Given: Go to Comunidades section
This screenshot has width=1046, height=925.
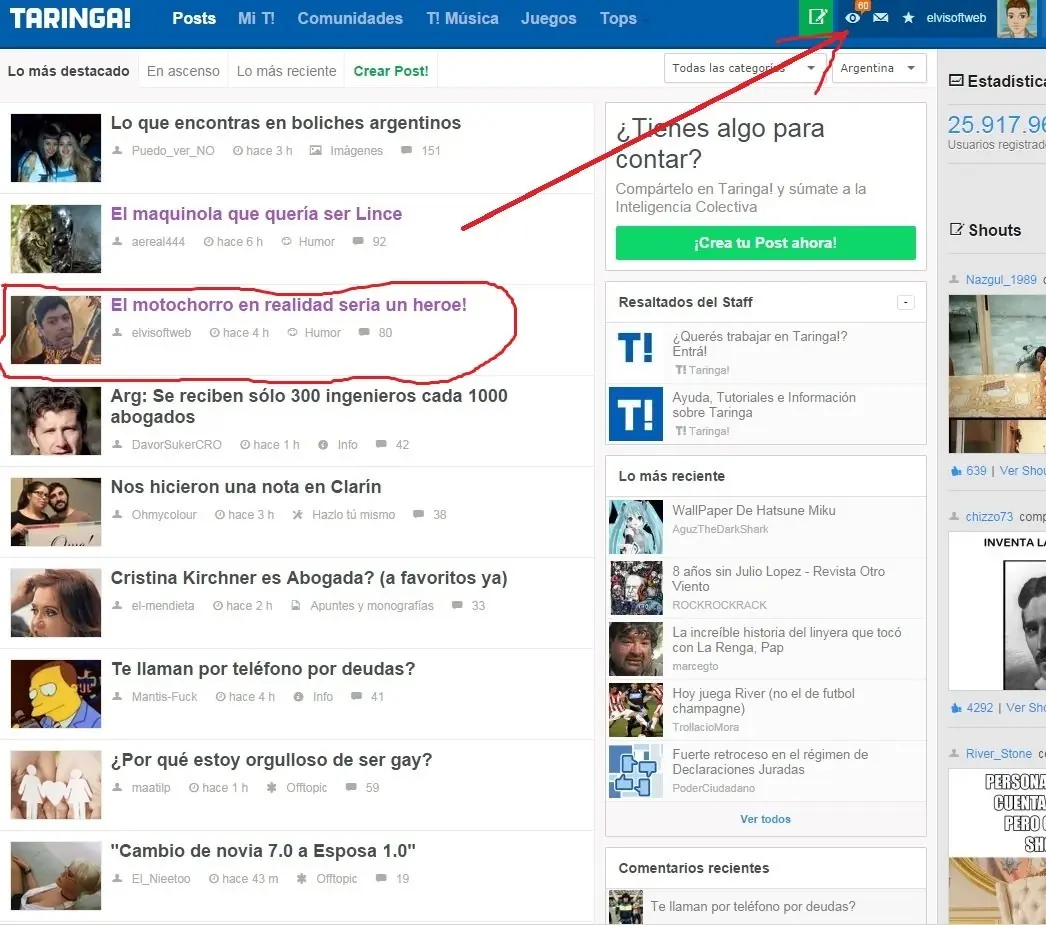Looking at the screenshot, I should coord(350,18).
